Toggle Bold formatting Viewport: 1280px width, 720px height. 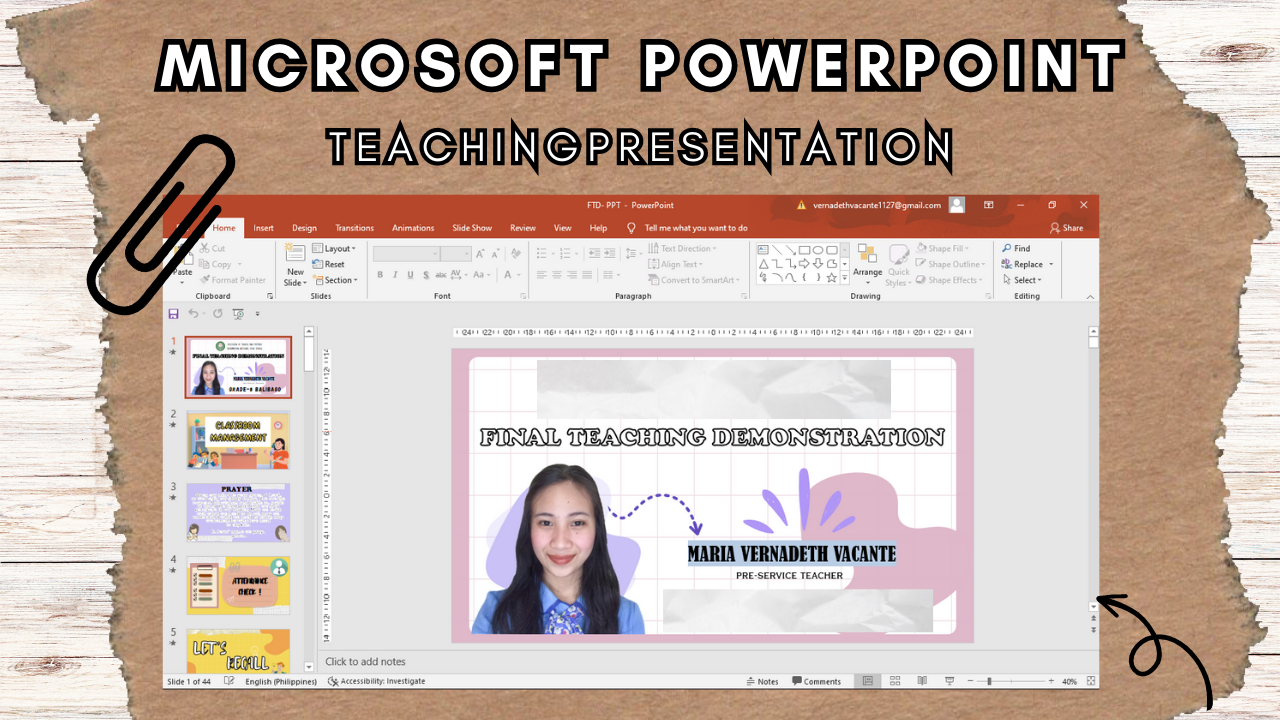tap(380, 275)
